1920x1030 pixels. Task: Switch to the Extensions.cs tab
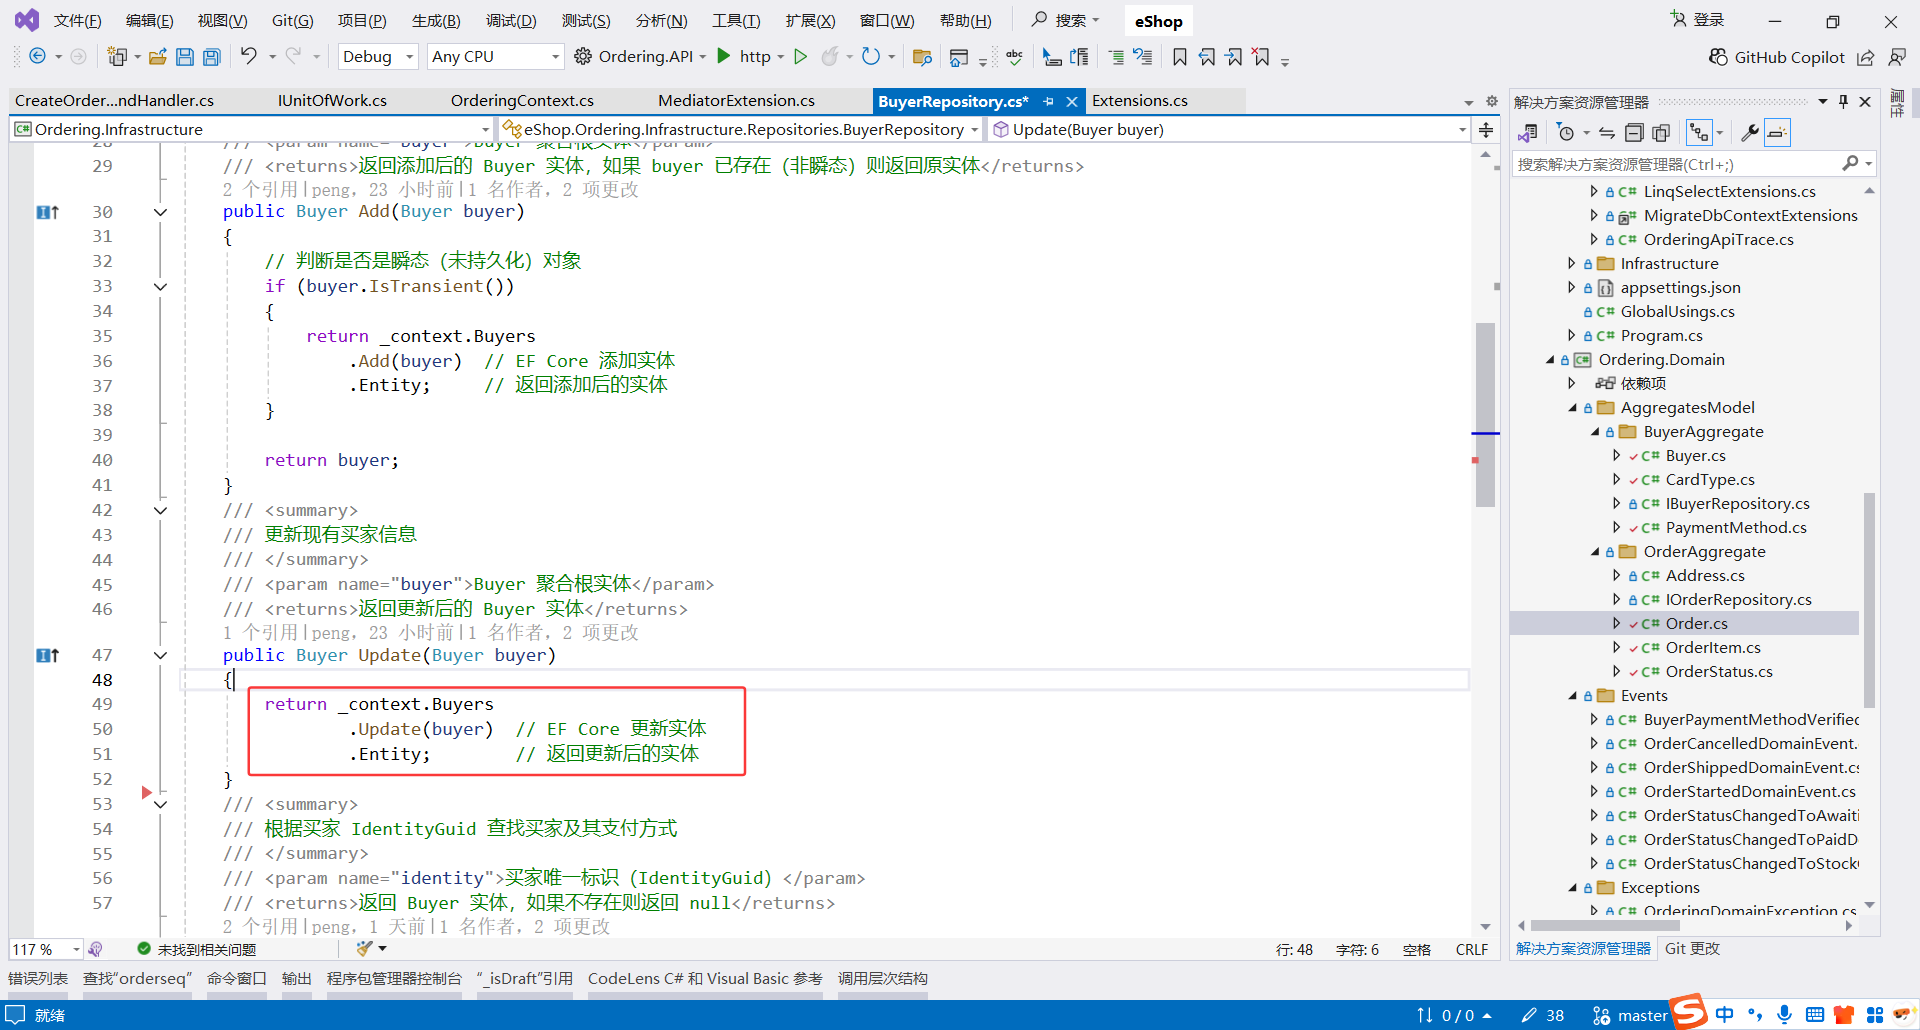point(1140,100)
